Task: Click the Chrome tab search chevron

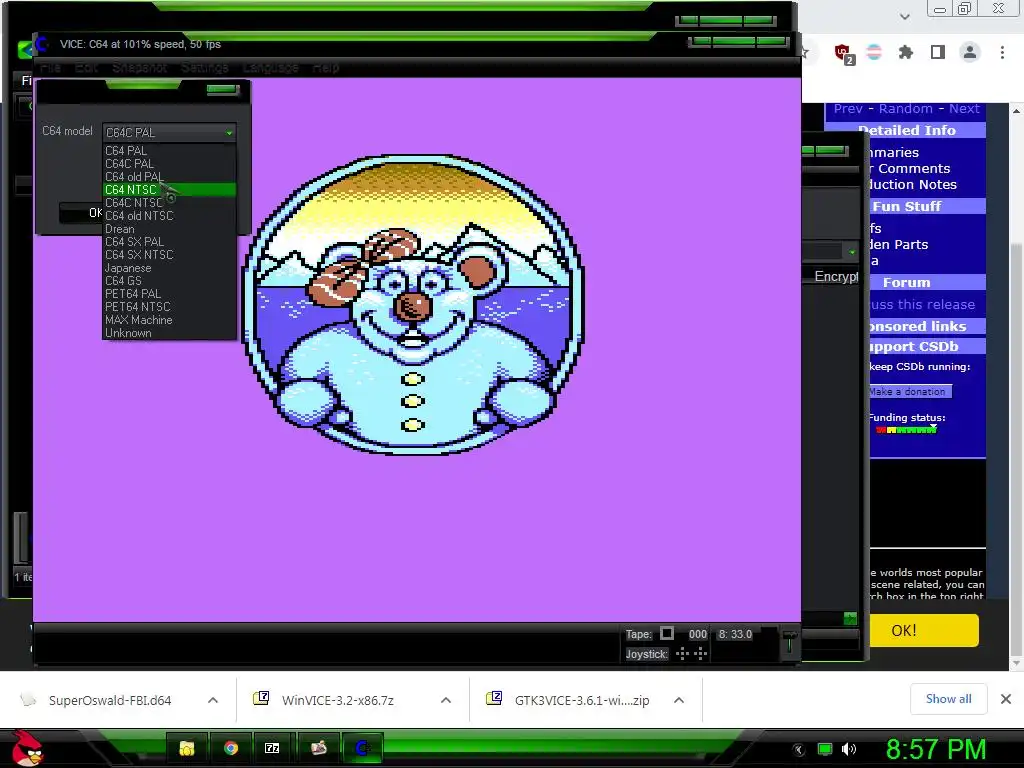Action: [x=904, y=16]
